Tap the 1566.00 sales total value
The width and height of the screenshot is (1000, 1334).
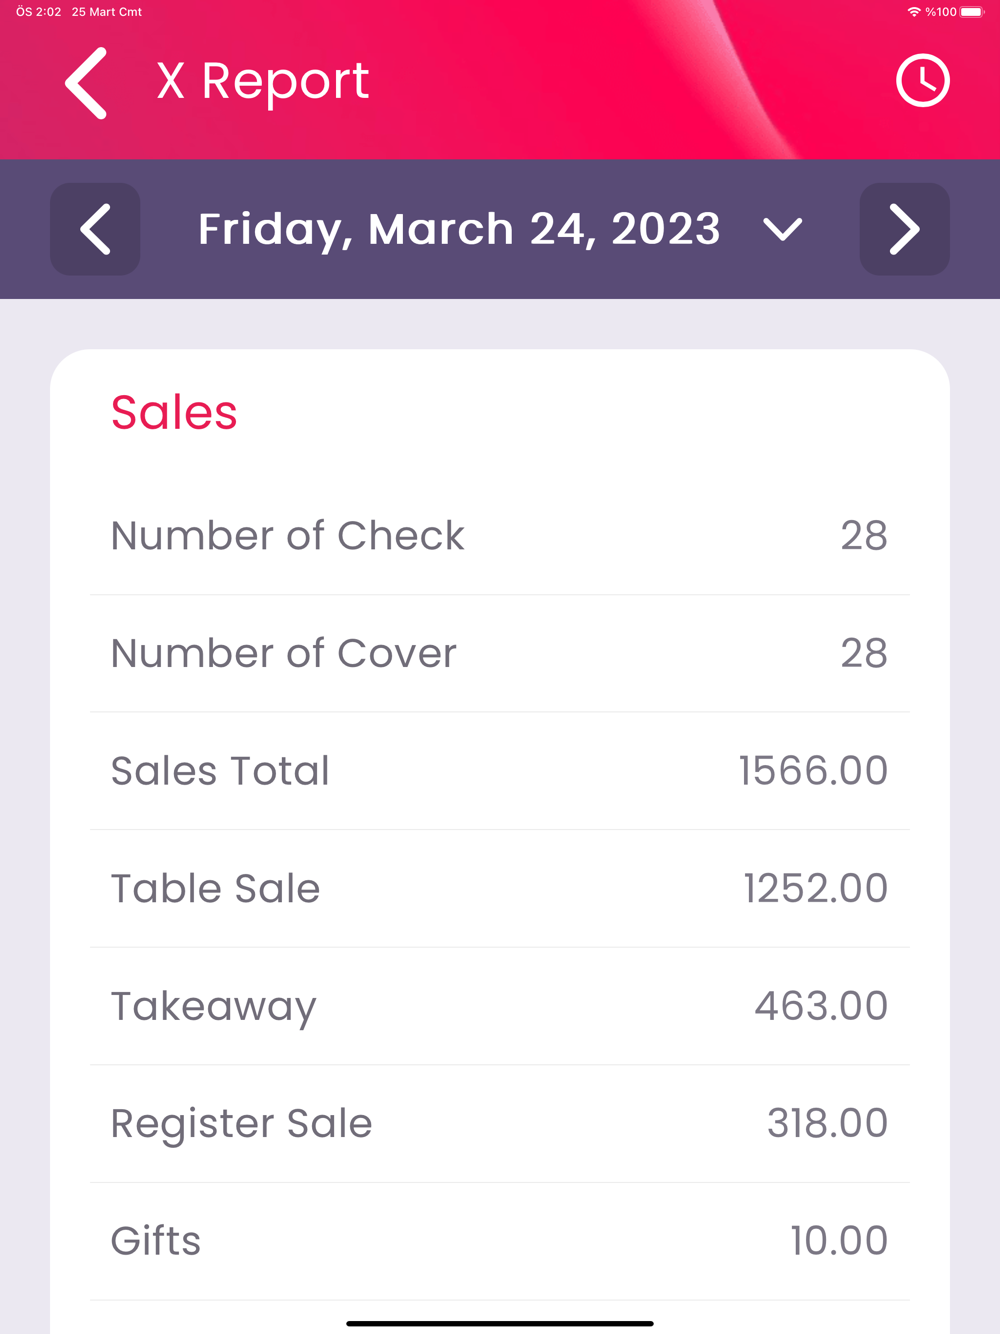[x=812, y=771]
